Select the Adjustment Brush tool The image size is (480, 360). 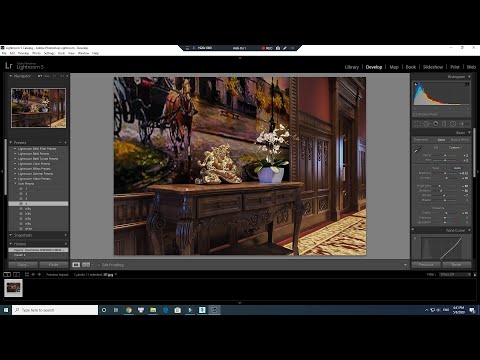(463, 124)
